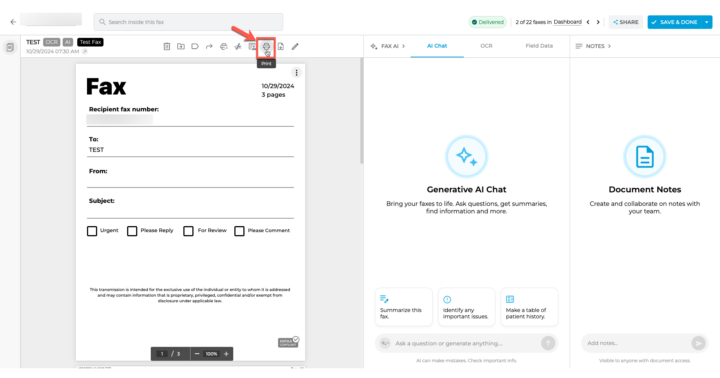Go to previous fax arrow
This screenshot has height=378, width=720.
click(588, 22)
